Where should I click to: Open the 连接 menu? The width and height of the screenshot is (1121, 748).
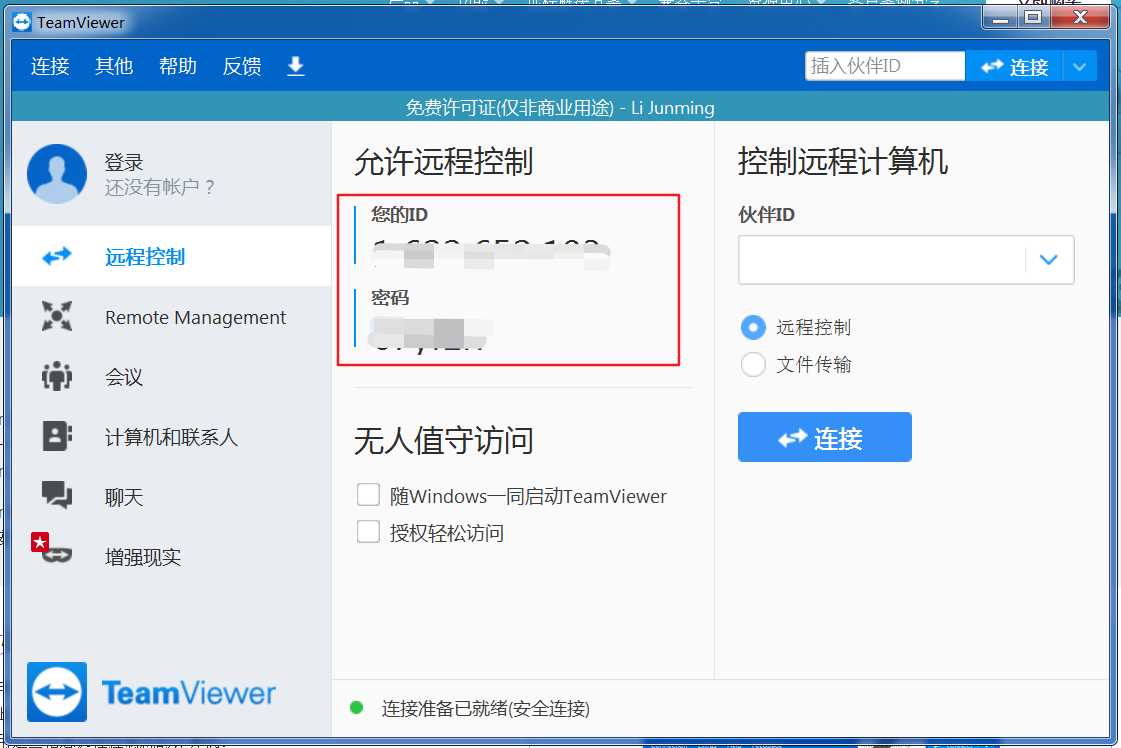(50, 67)
